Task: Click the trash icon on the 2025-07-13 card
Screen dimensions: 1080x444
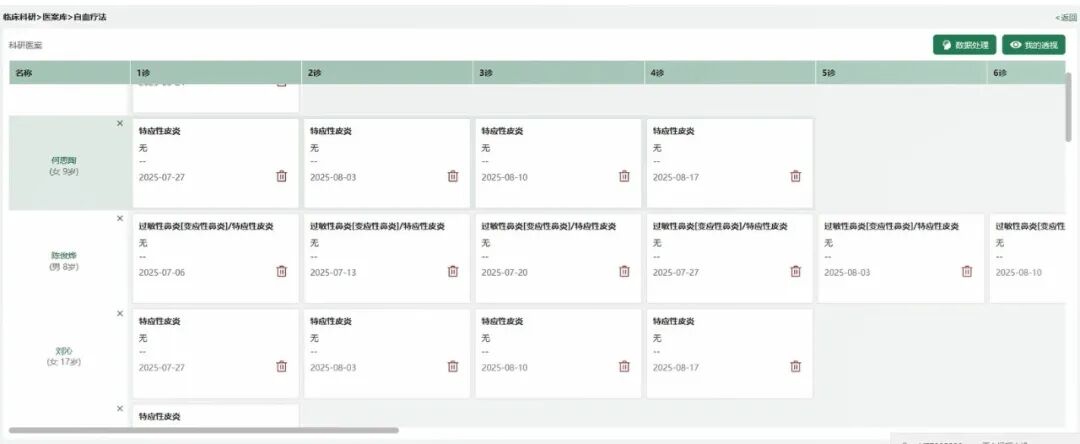Action: (x=453, y=271)
